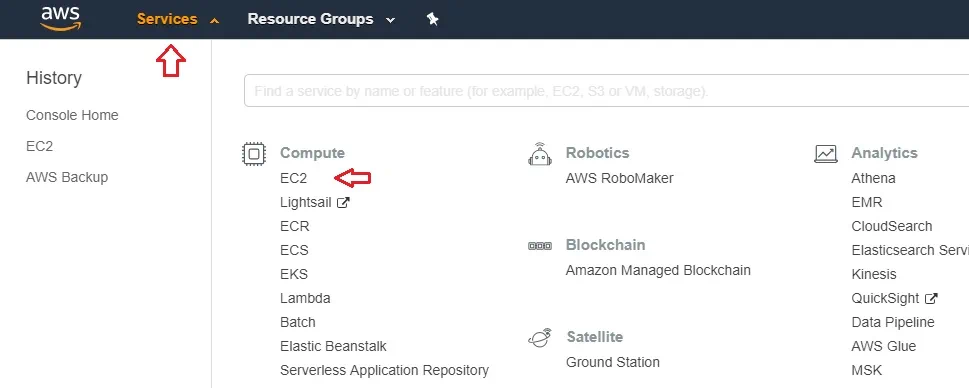Click the Blockchain category heading
969x388 pixels.
point(606,245)
